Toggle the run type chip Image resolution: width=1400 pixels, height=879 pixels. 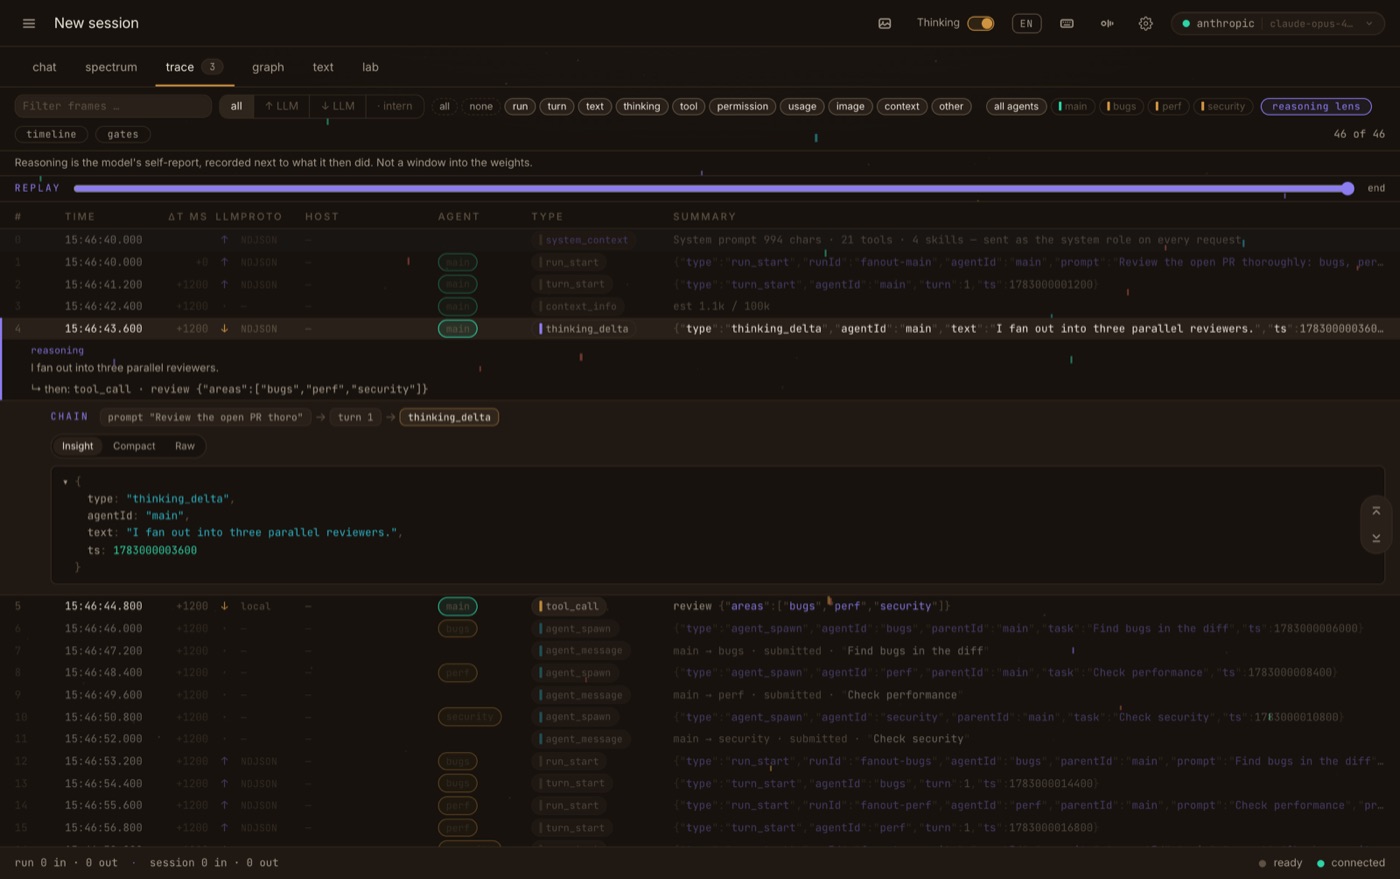(520, 106)
